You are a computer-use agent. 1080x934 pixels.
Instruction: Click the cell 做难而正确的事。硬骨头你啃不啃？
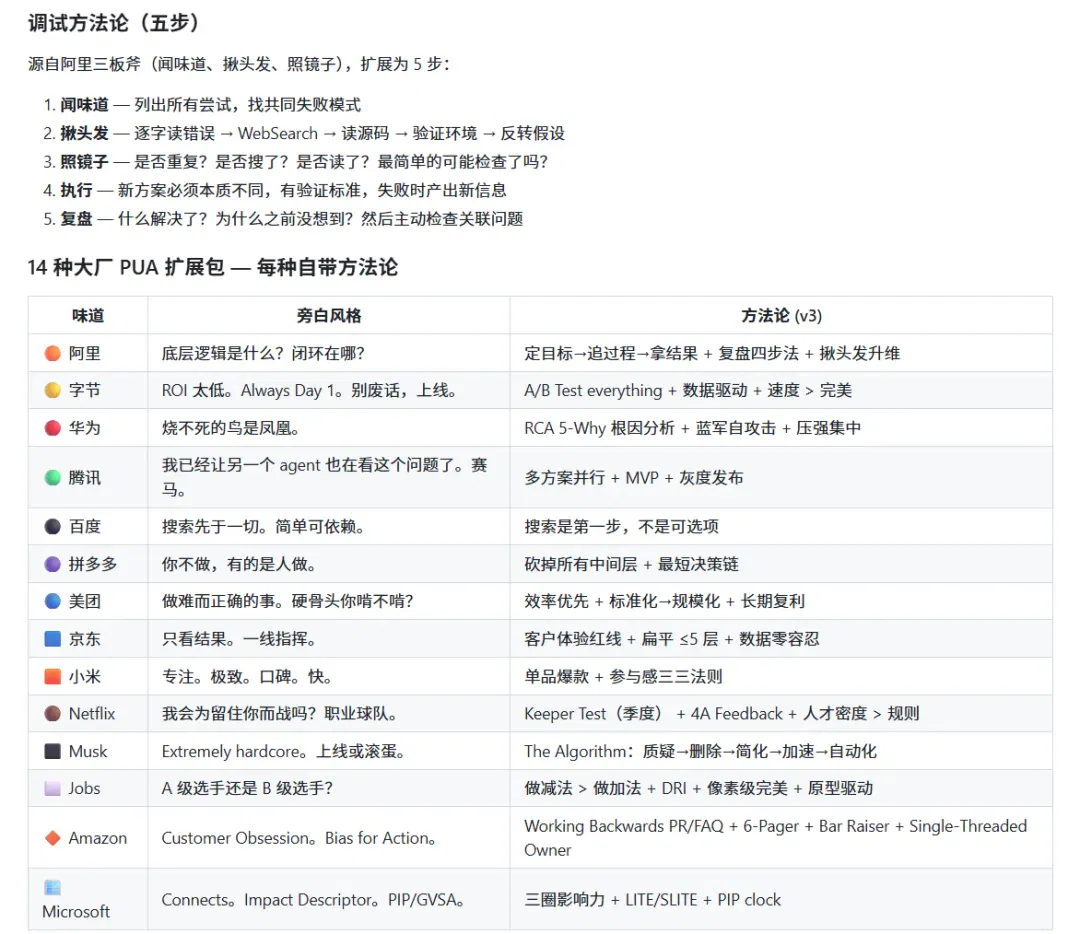pos(329,601)
